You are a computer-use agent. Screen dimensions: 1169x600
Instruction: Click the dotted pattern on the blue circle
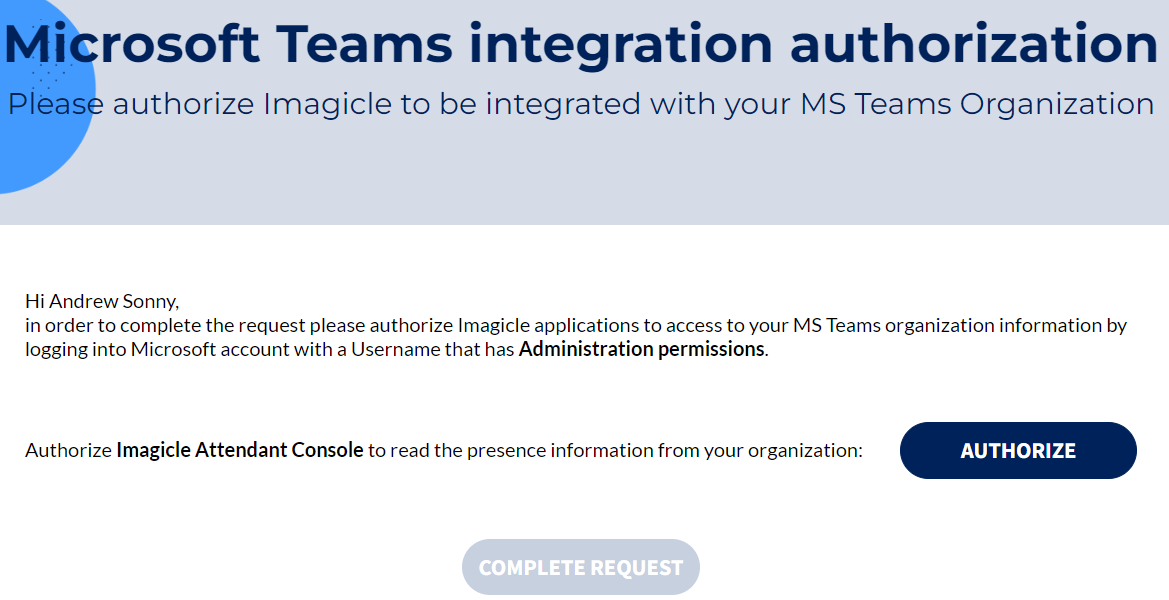coord(48,62)
